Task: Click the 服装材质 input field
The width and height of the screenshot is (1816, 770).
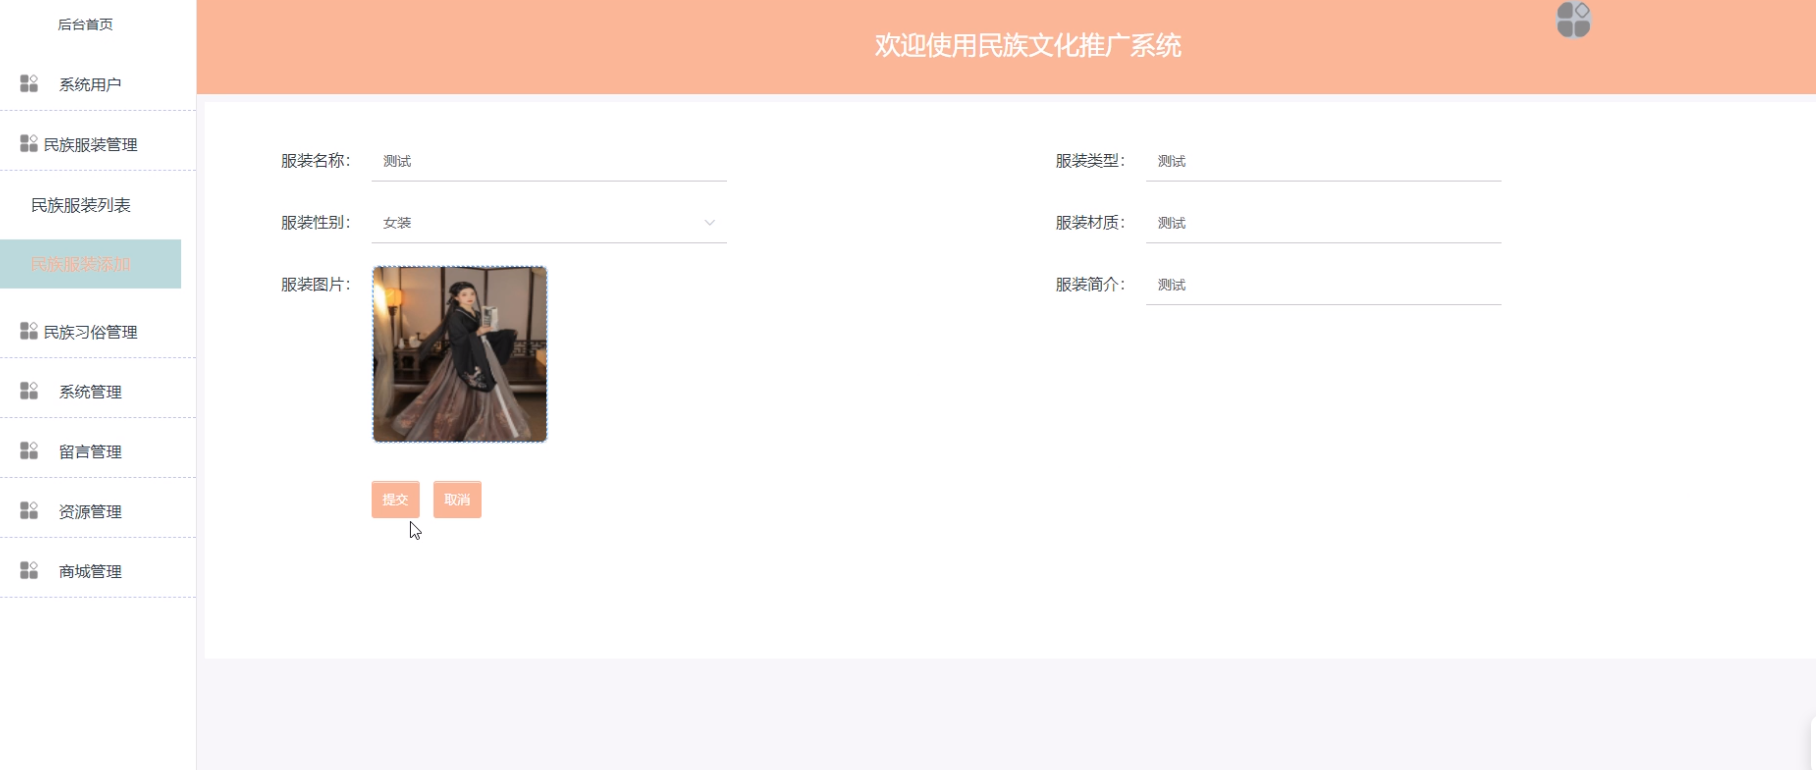Action: (x=1323, y=223)
